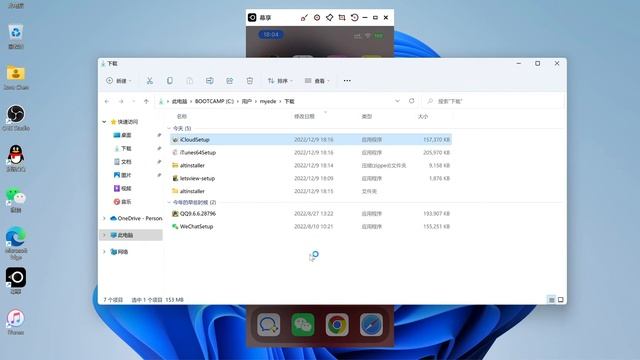Click the crop screenshot icon in mirroring window
The image size is (640, 360).
342,18
